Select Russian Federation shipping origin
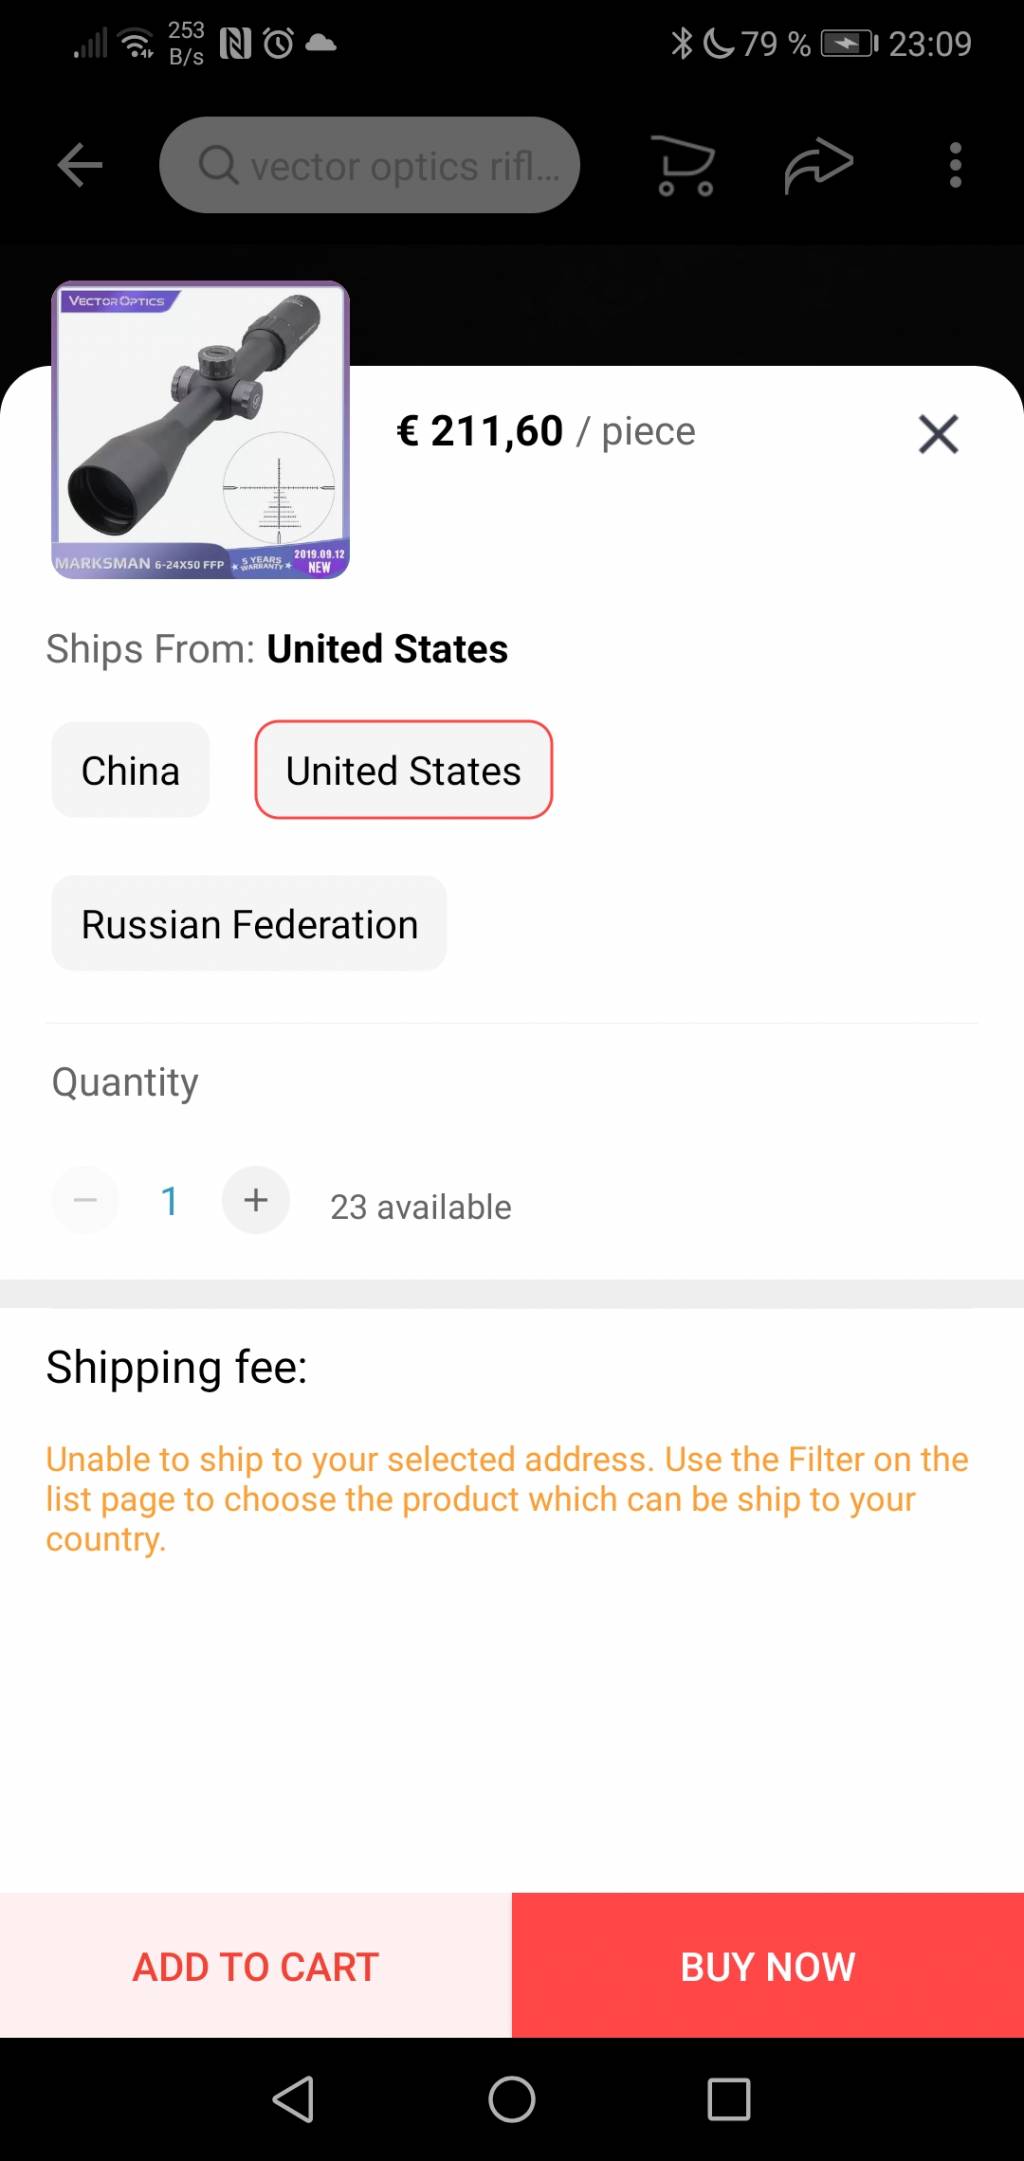 tap(249, 924)
